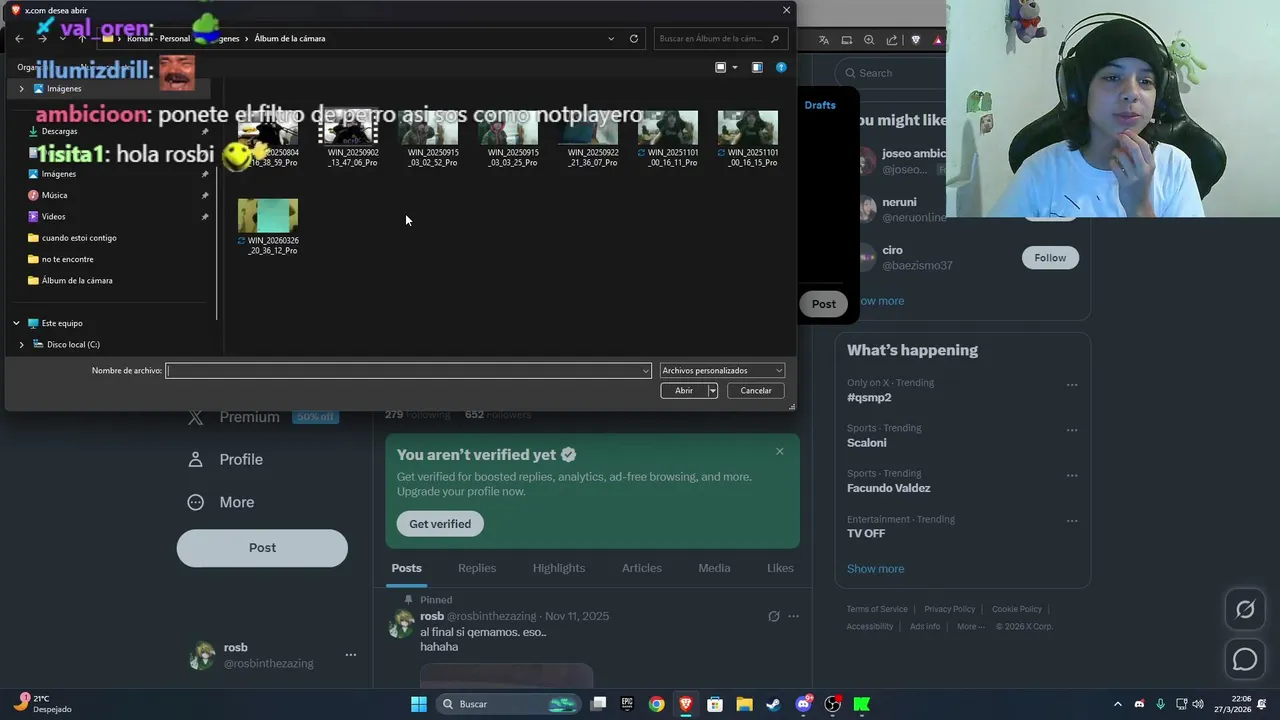Focus the Buscar en Álbum de la cámara field

pyautogui.click(x=721, y=38)
